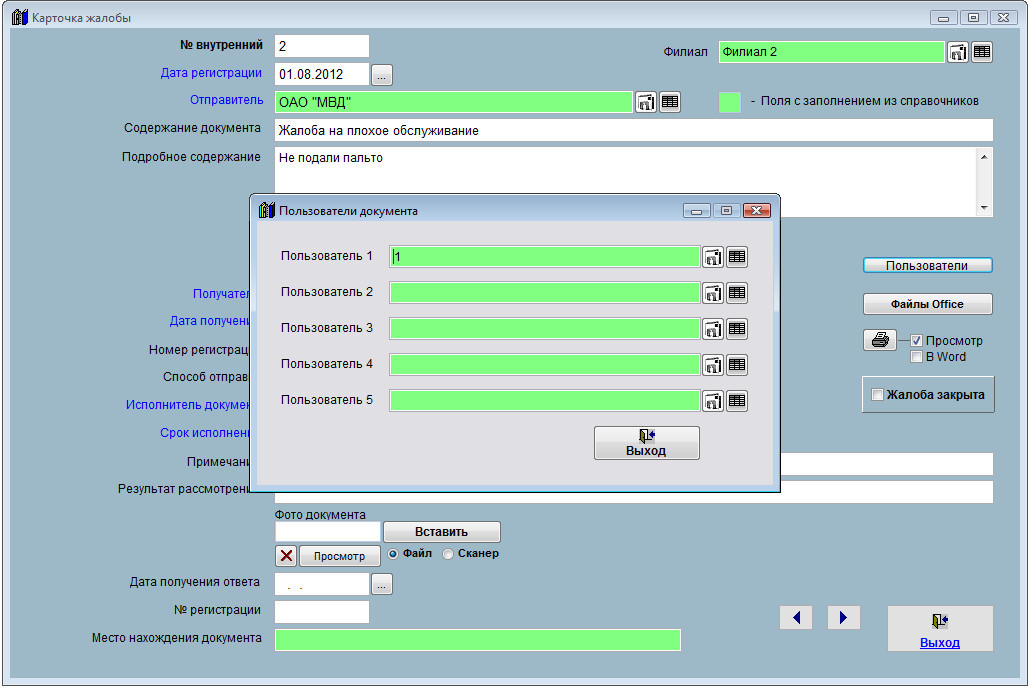Click table list icon for Пользователь 2
This screenshot has width=1030, height=688.
click(x=737, y=293)
